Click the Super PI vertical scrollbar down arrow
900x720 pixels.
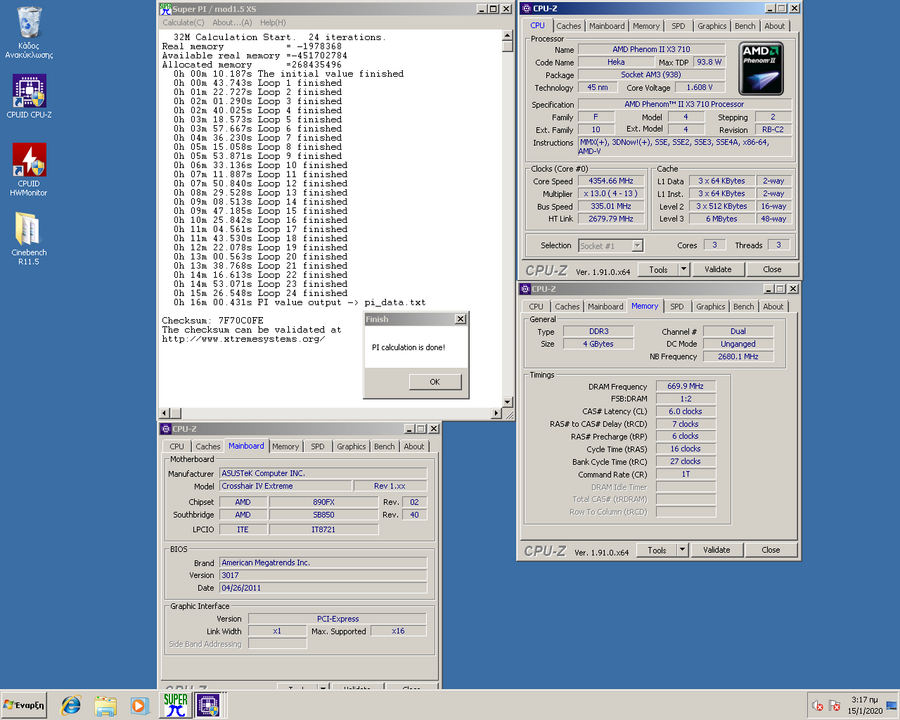[x=507, y=402]
